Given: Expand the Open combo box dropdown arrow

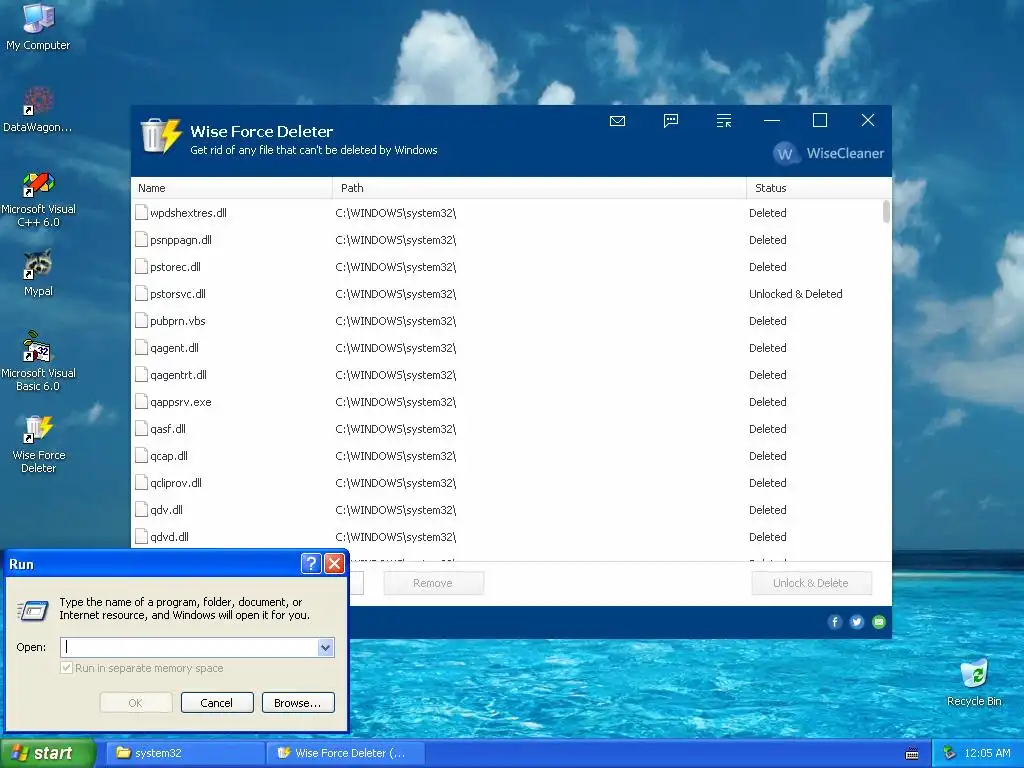Looking at the screenshot, I should (325, 647).
